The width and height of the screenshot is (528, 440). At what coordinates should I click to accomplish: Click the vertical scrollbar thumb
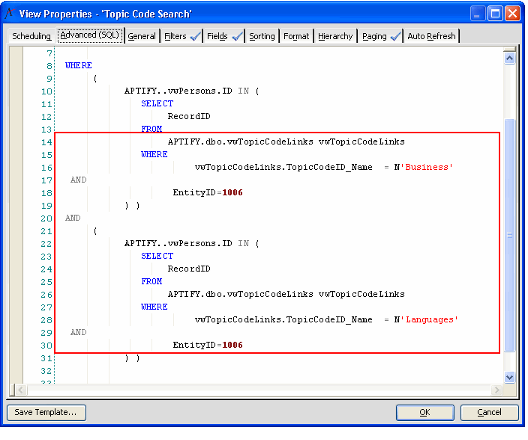509,235
